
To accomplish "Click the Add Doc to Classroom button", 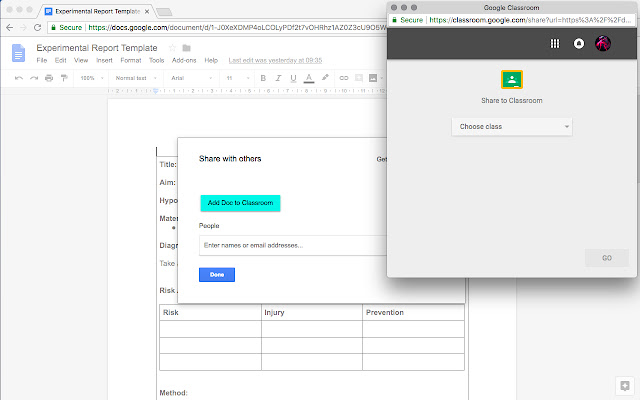I will 240,202.
